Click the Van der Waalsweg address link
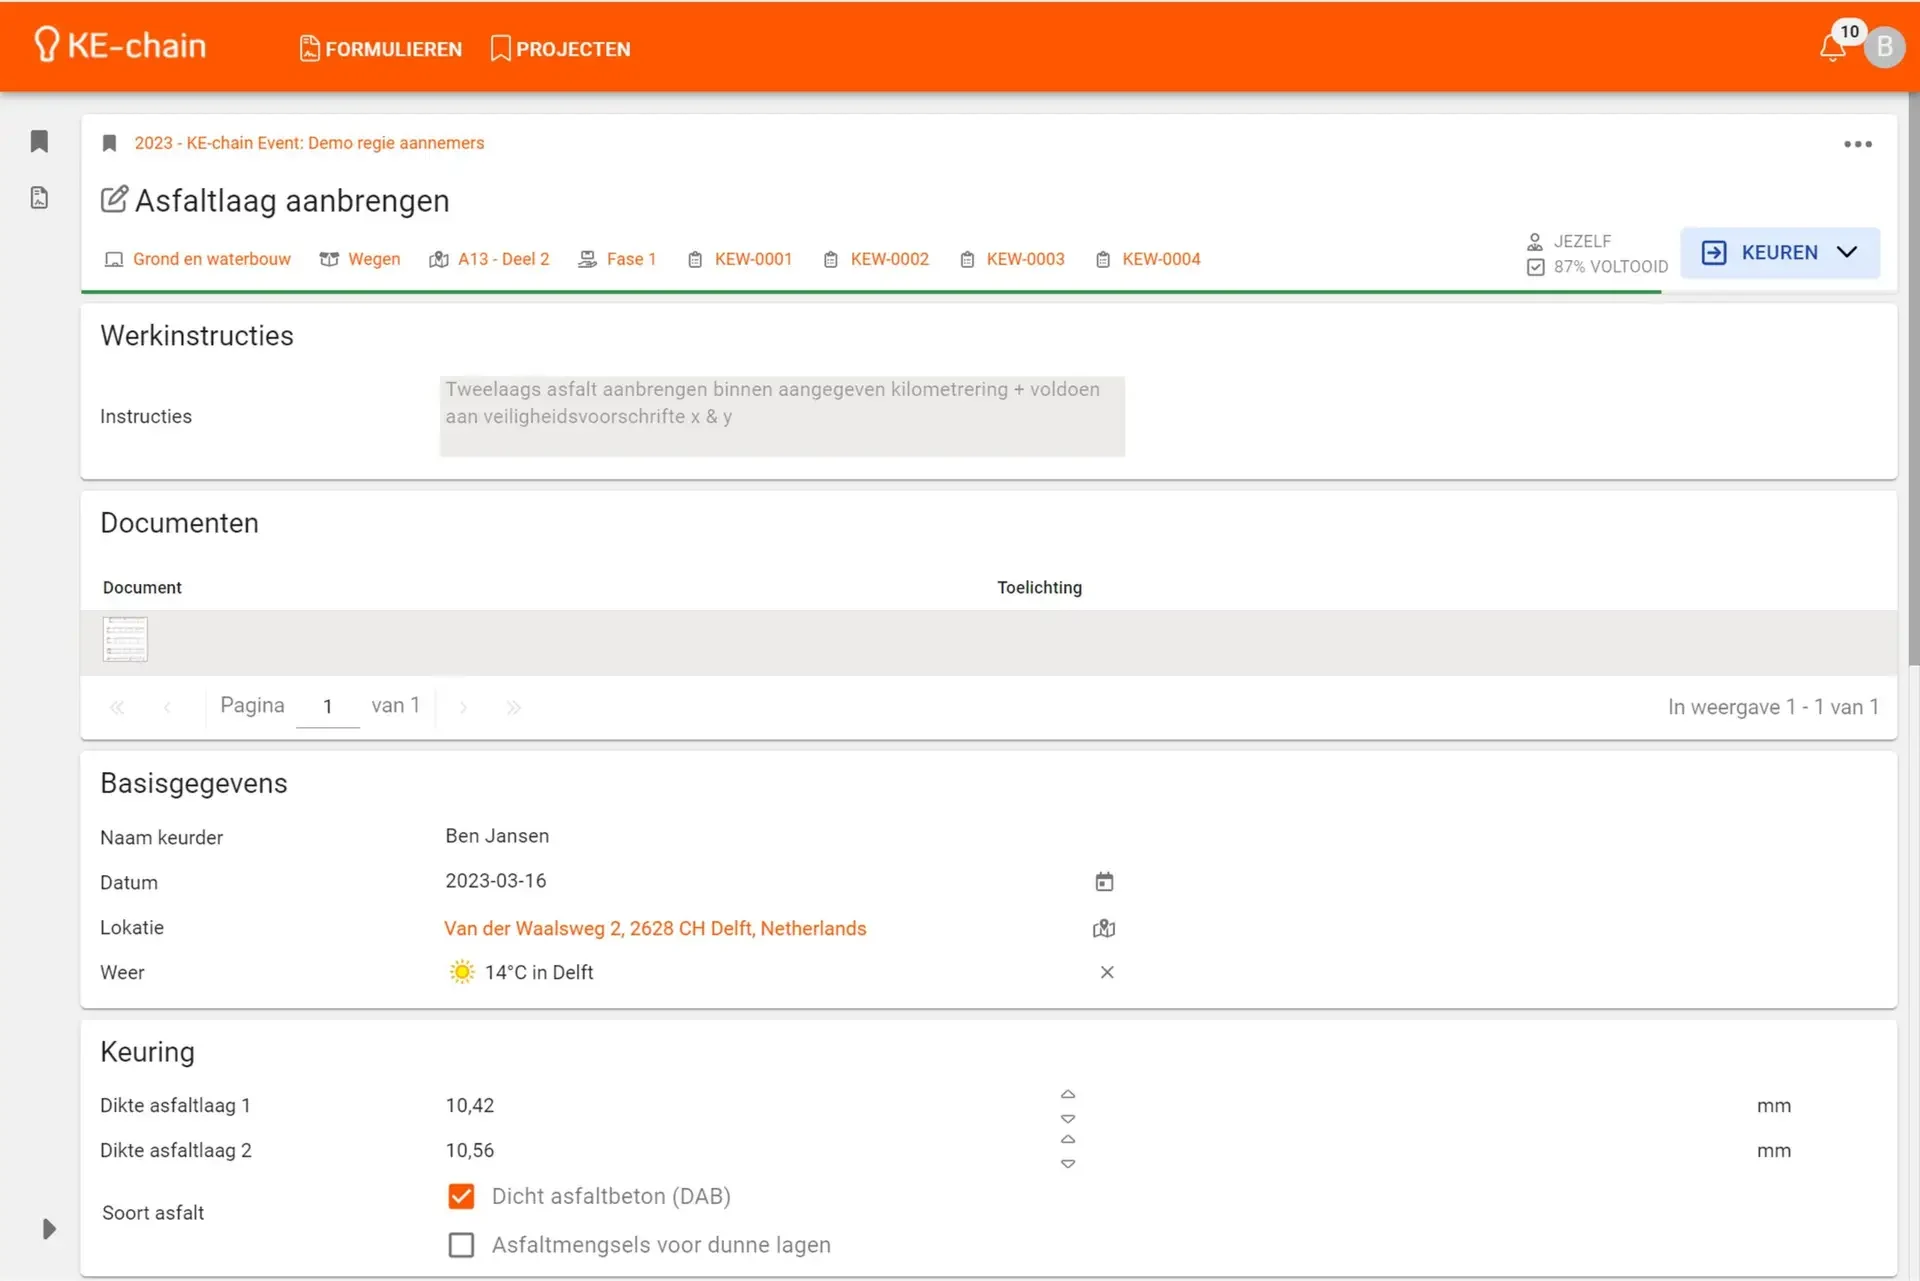 point(655,928)
